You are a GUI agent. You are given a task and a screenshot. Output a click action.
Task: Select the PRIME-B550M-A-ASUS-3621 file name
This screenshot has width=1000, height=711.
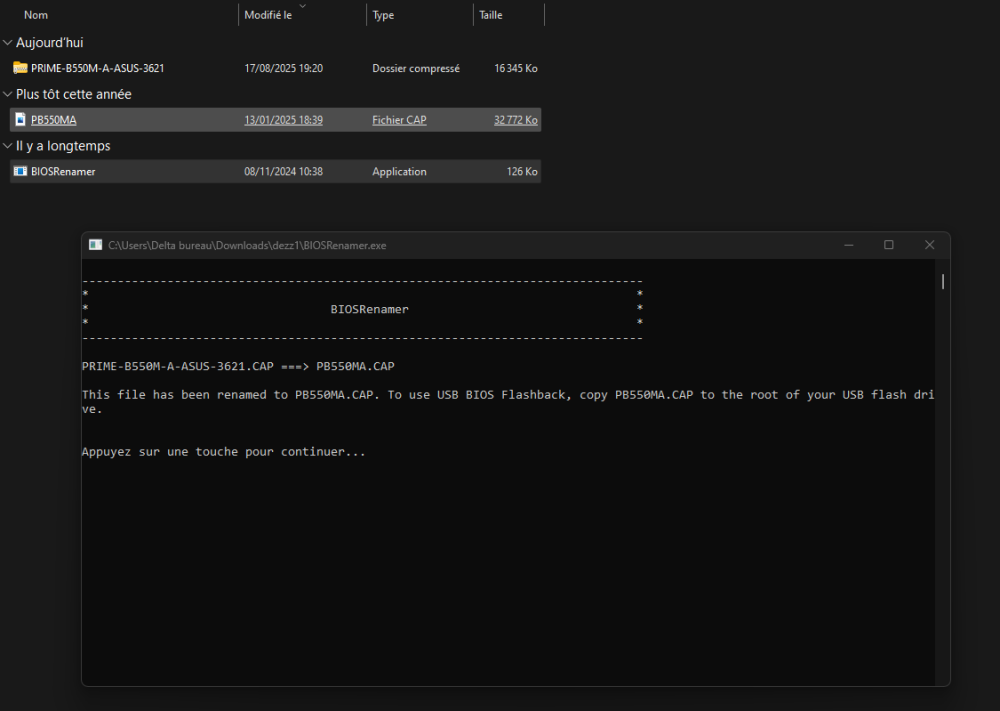click(x=97, y=68)
